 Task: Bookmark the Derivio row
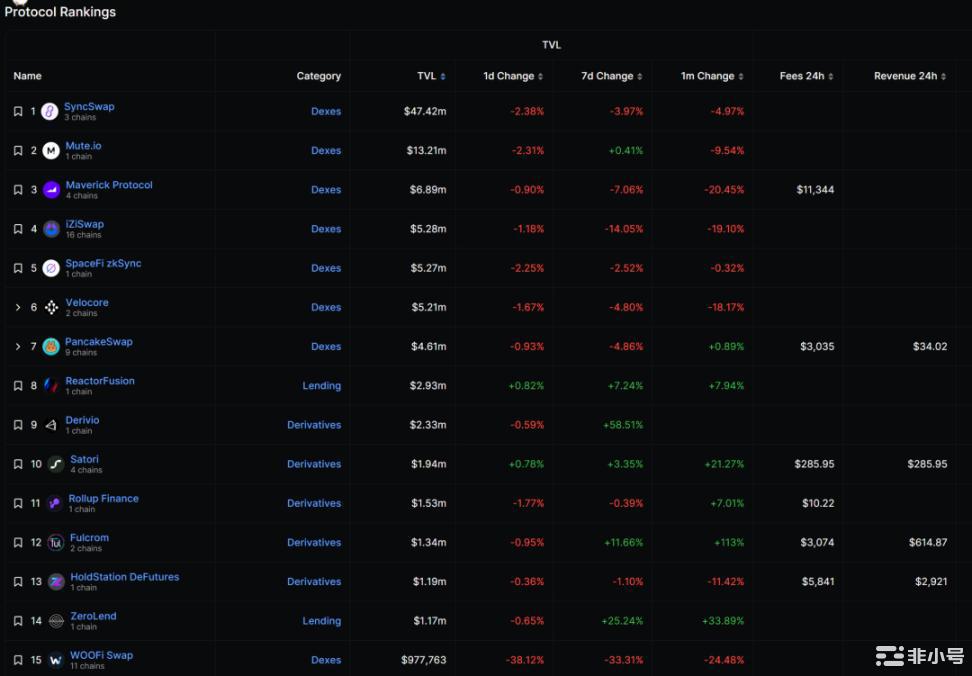coord(18,425)
